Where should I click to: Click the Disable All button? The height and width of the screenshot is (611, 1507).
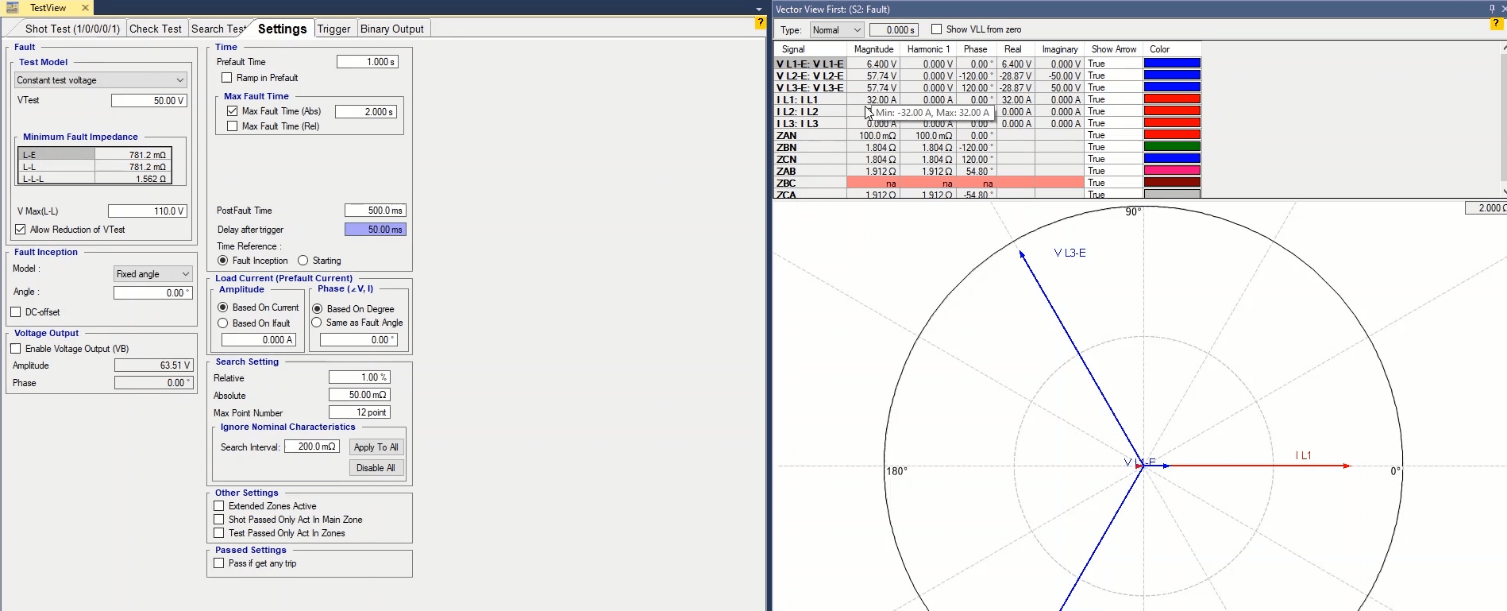click(376, 467)
